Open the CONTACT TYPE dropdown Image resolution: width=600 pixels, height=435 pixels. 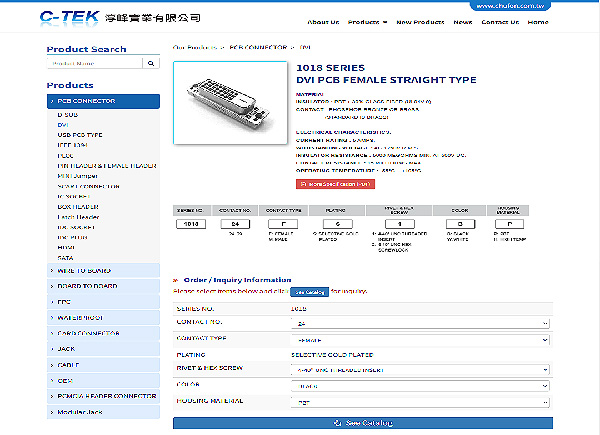point(420,340)
